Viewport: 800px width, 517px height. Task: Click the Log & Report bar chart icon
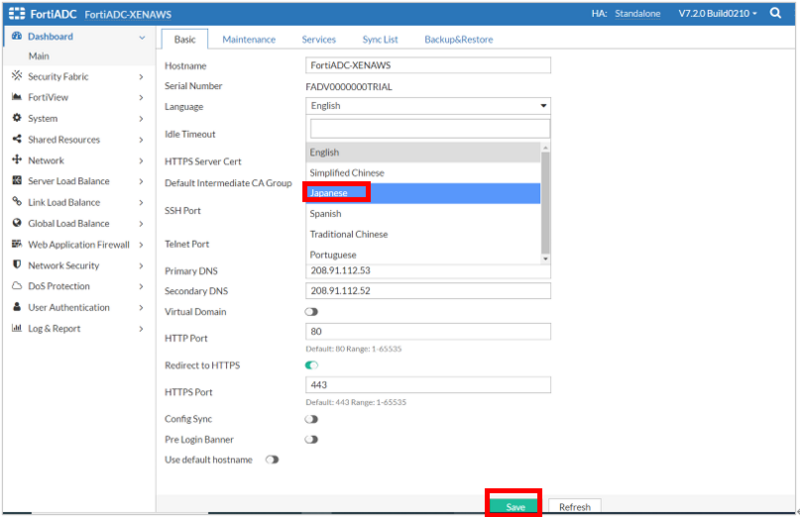click(17, 328)
